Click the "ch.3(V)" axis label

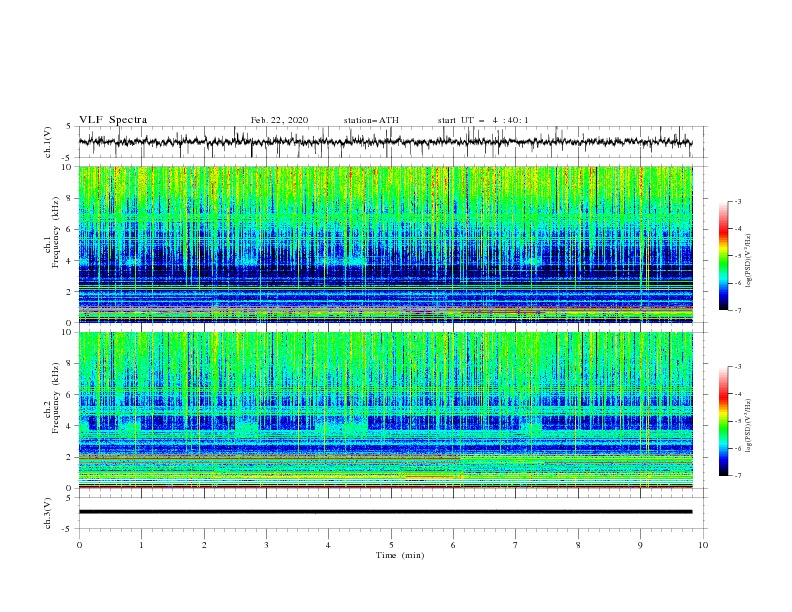48,513
